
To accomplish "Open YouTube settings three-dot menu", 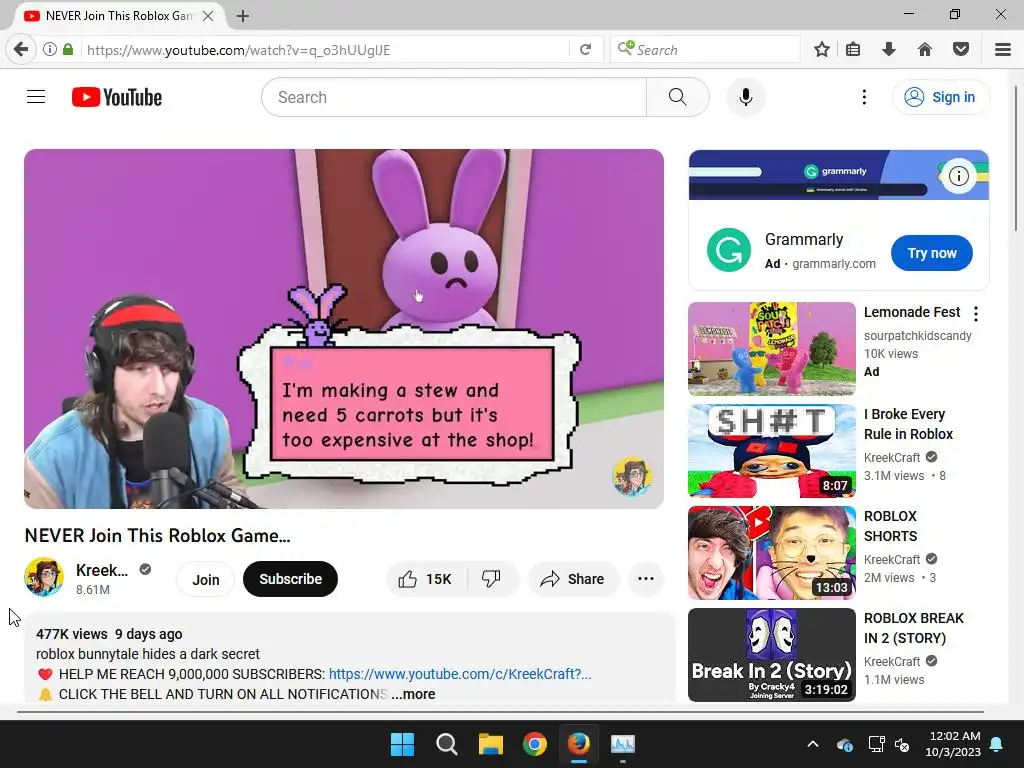I will 864,97.
